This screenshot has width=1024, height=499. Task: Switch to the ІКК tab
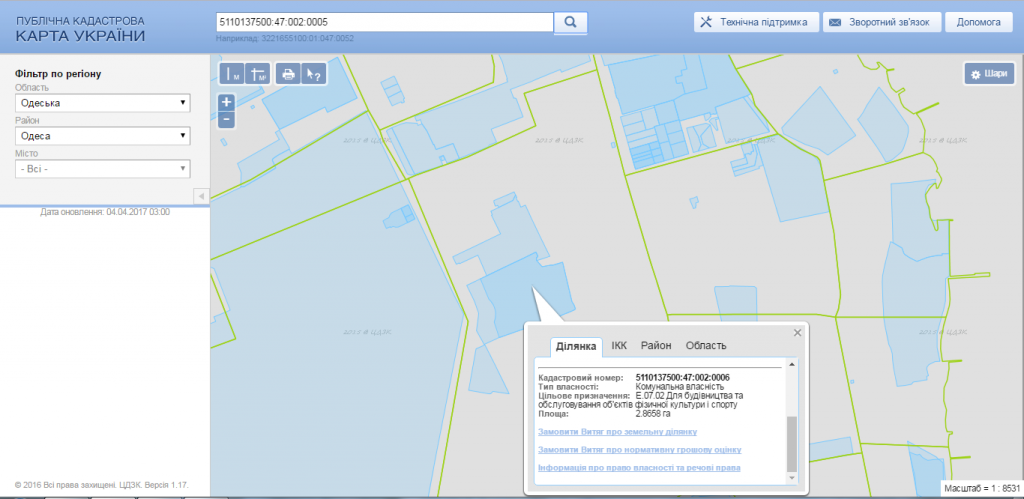(x=619, y=346)
